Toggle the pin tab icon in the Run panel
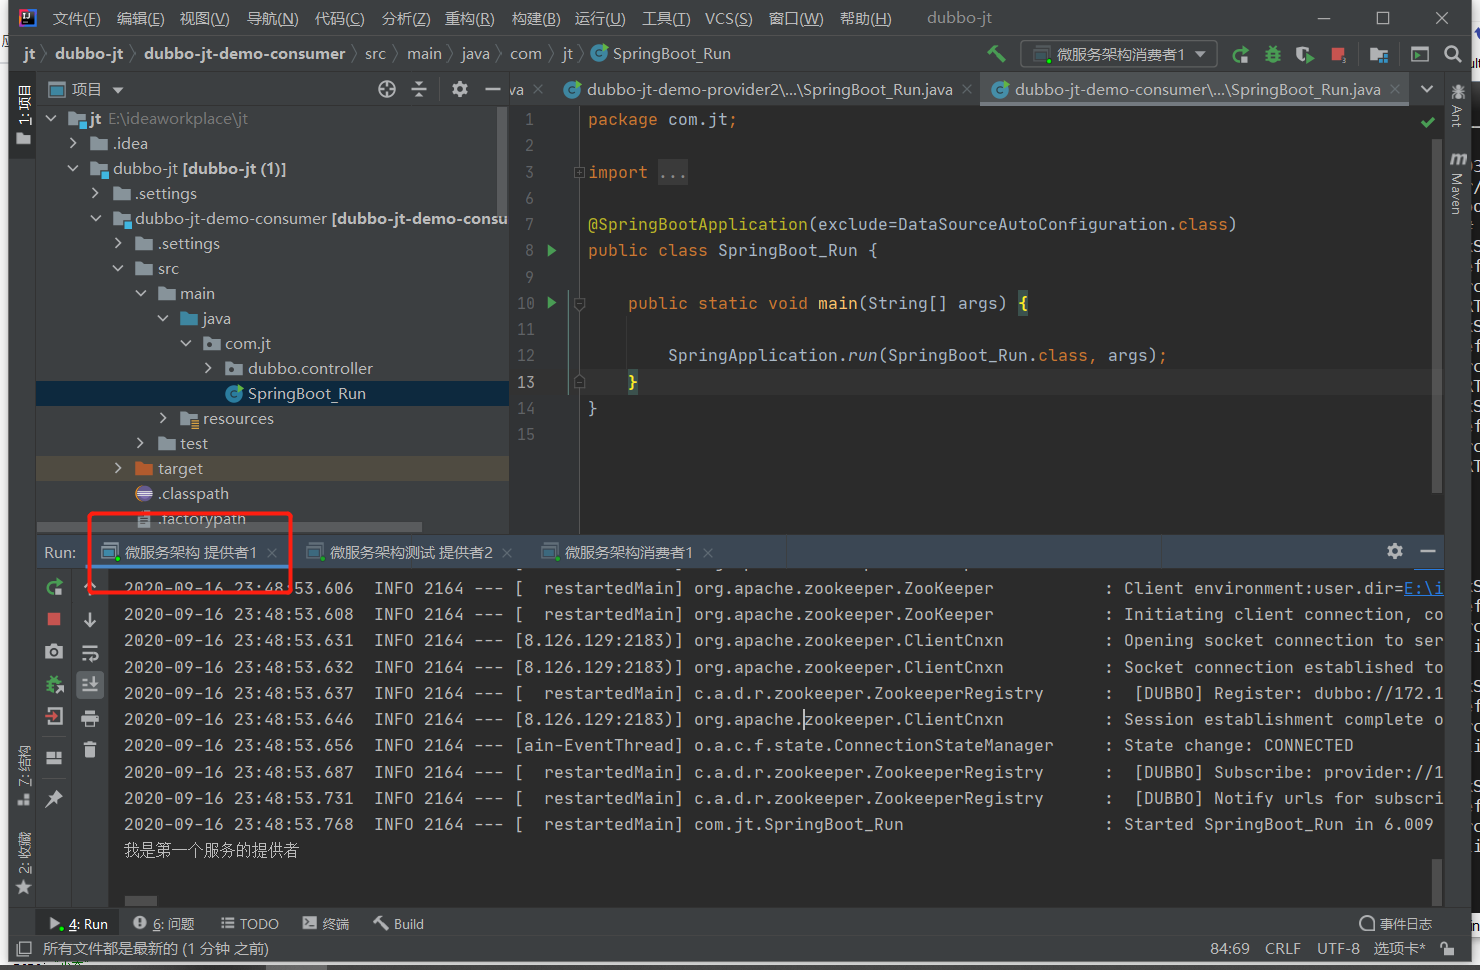 (x=54, y=798)
